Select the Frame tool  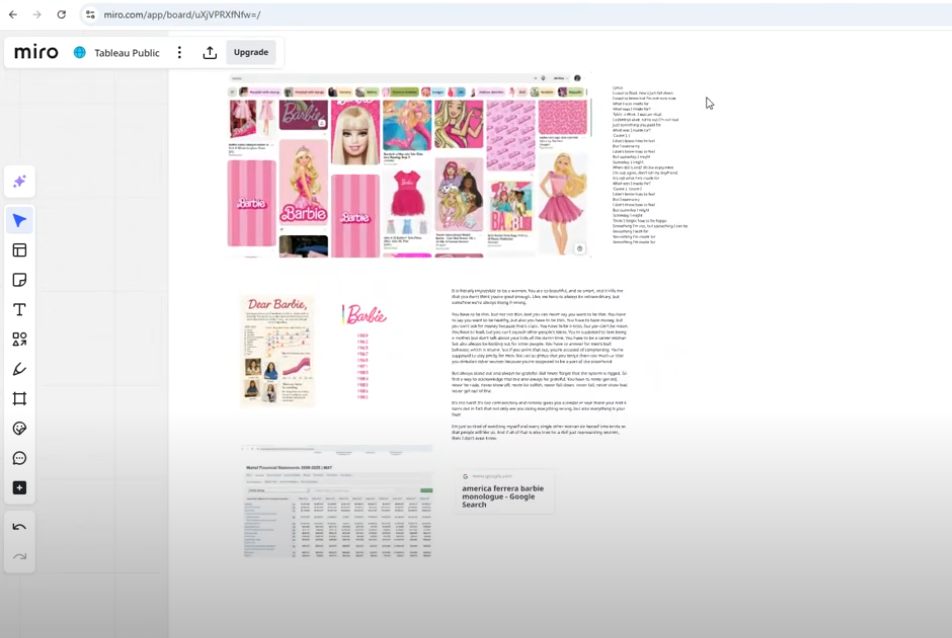(x=19, y=399)
